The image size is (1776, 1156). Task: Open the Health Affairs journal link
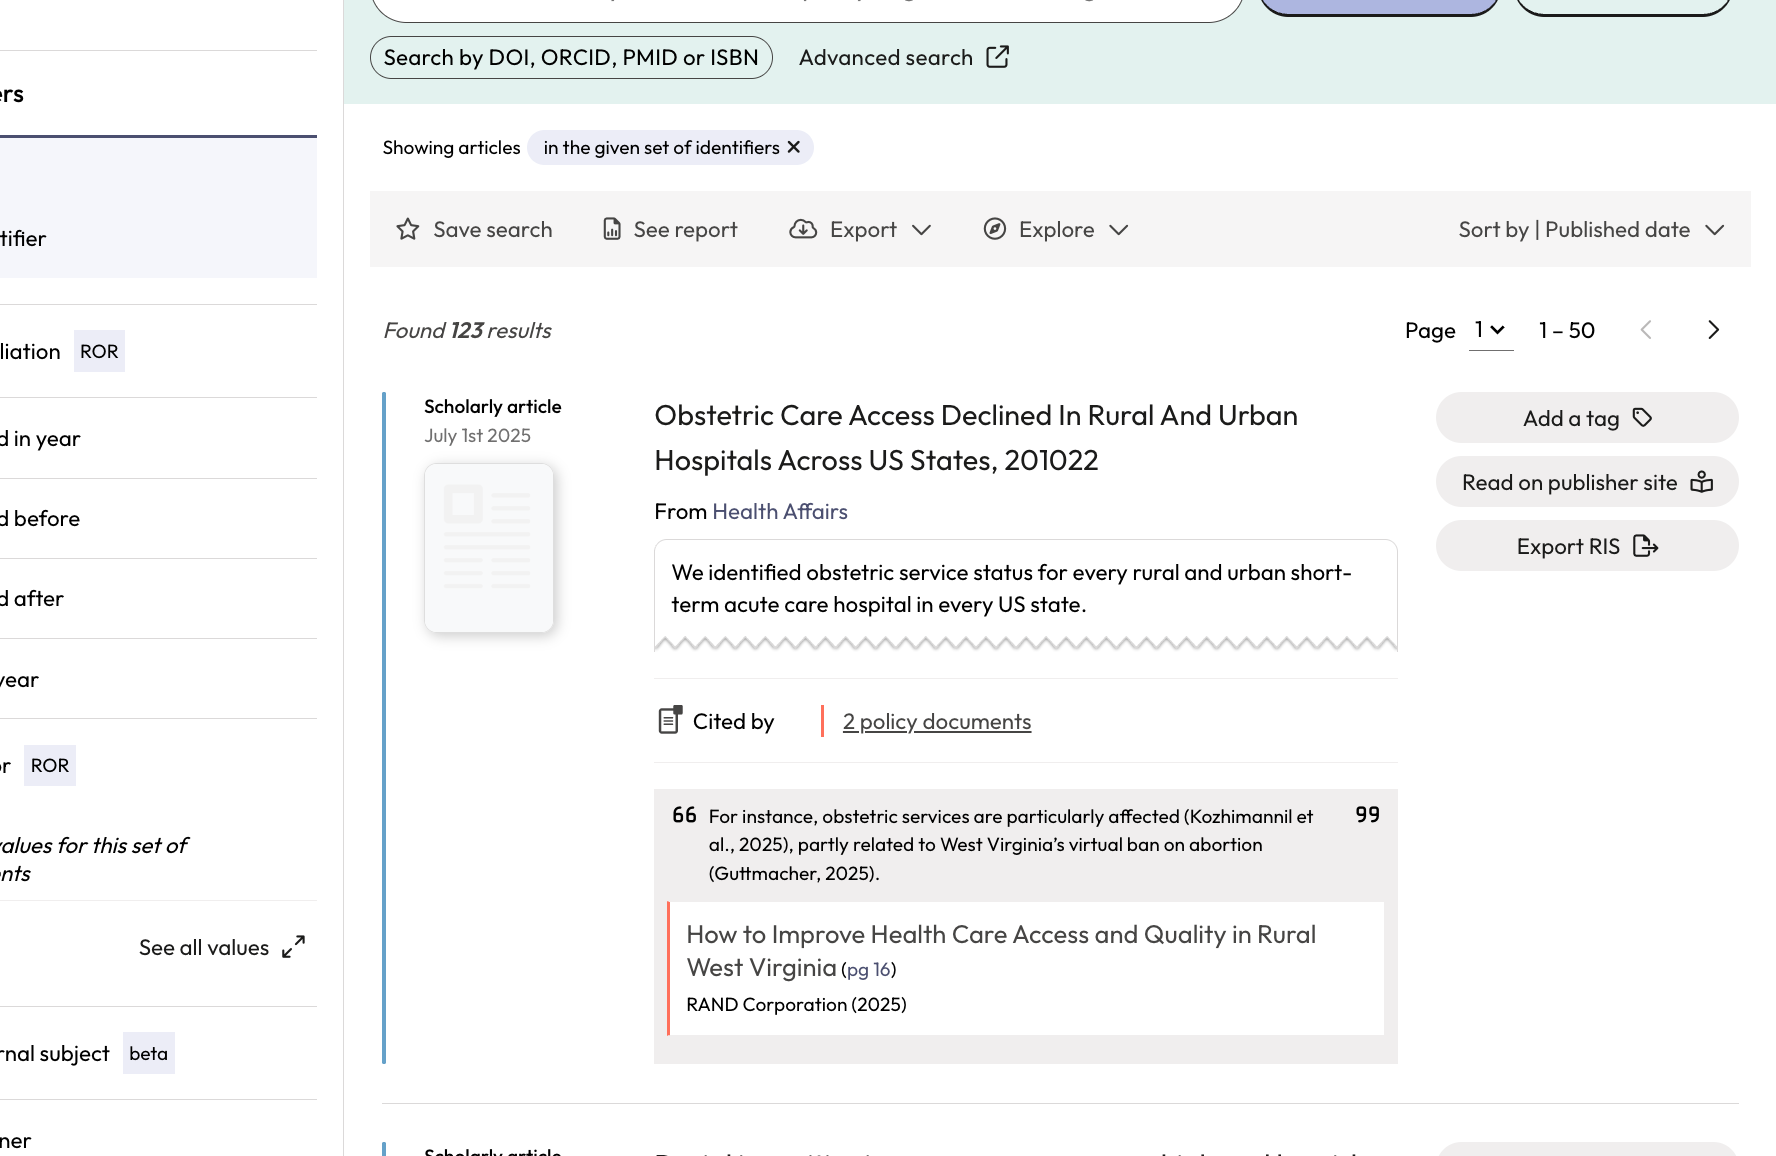[779, 511]
